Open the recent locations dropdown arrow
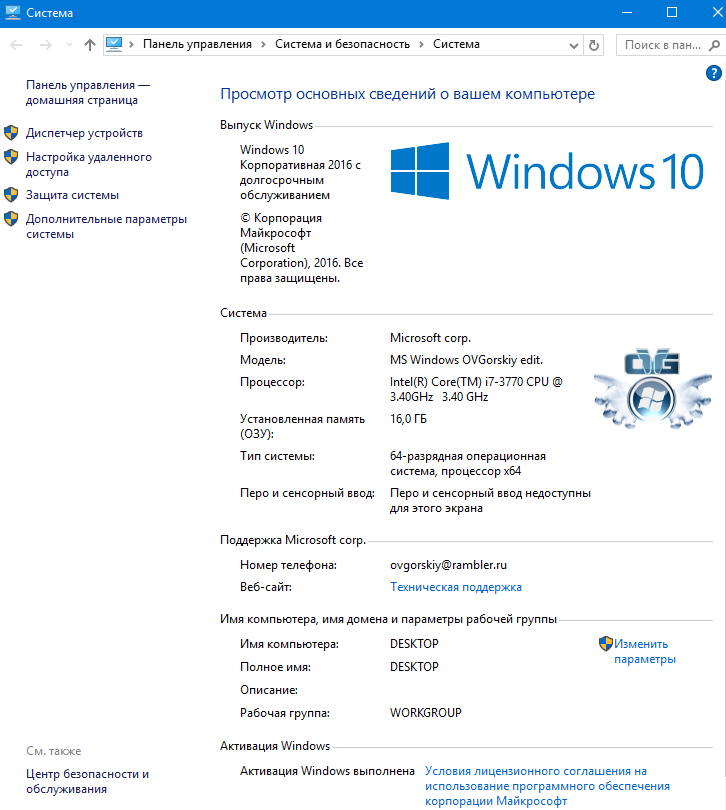Image resolution: width=726 pixels, height=810 pixels. click(69, 45)
